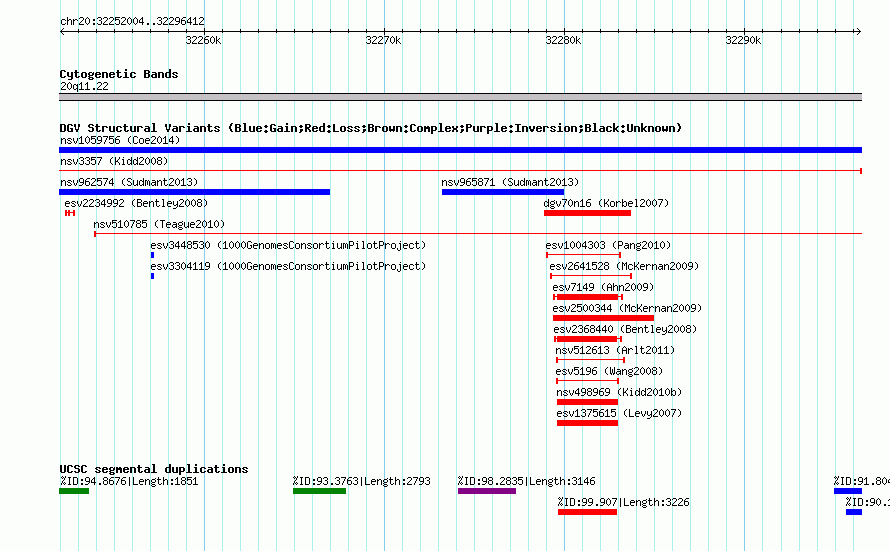Image resolution: width=890 pixels, height=551 pixels.
Task: Click the nsv1059756 (Coe2014) blue gain bar
Action: click(x=460, y=150)
